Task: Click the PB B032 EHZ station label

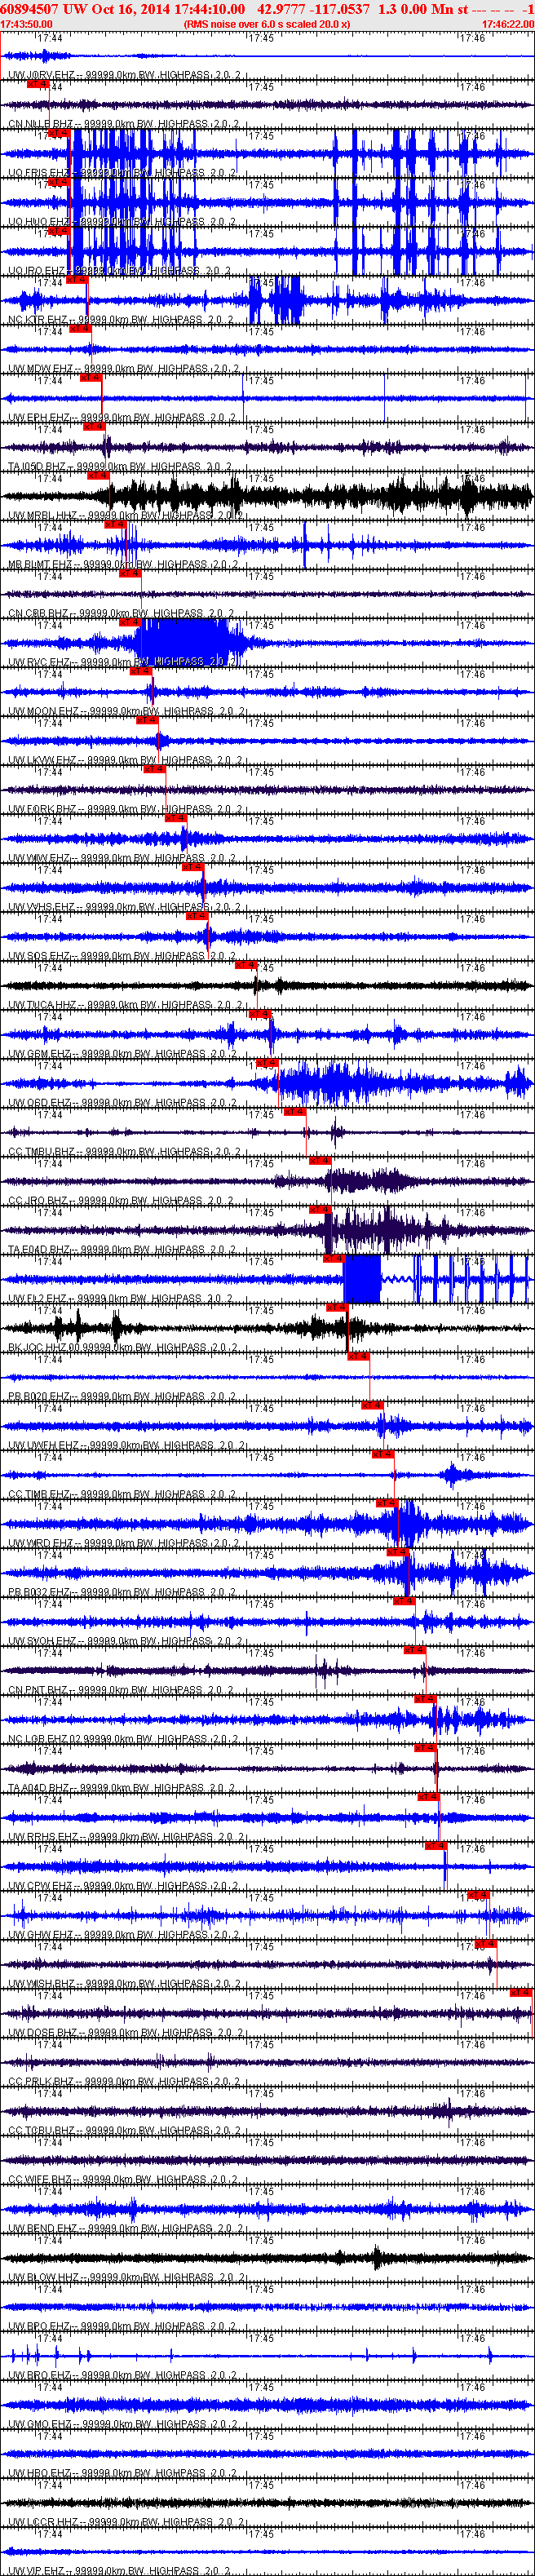Action: [39, 1594]
